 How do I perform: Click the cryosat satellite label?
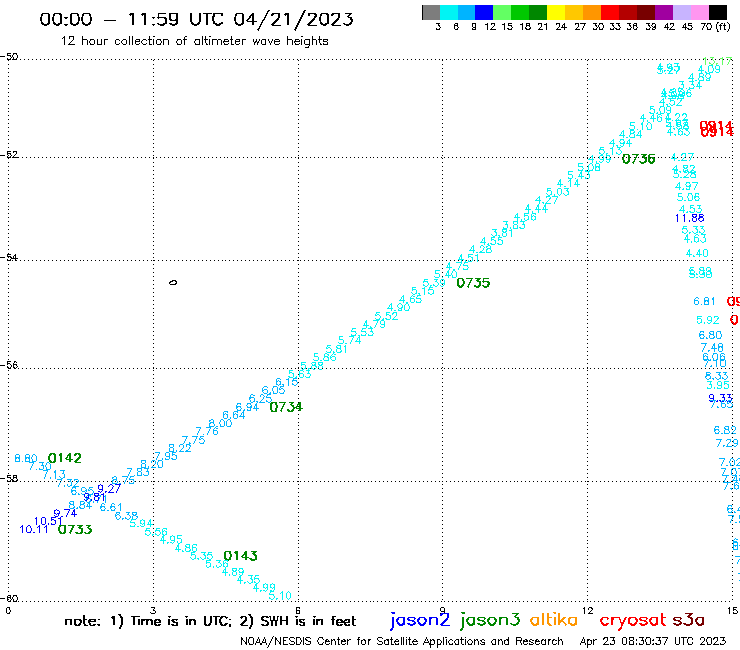pyautogui.click(x=633, y=621)
